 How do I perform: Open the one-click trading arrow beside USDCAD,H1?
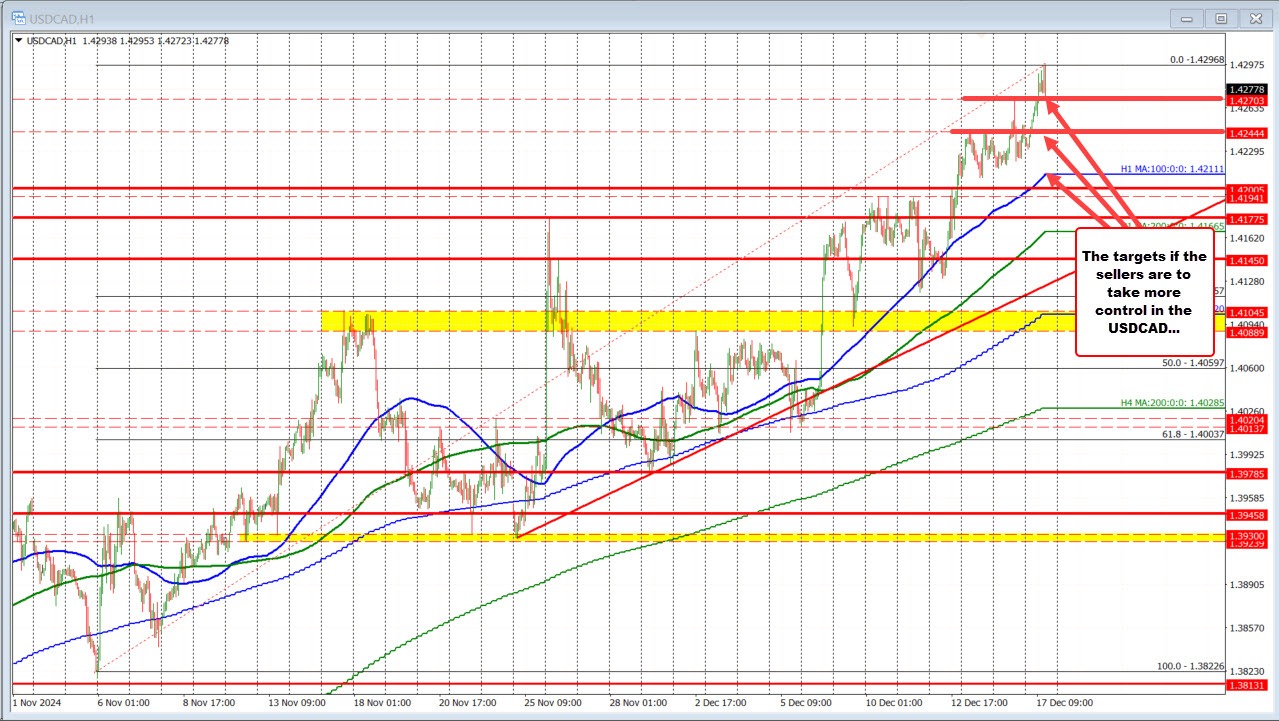[x=18, y=40]
